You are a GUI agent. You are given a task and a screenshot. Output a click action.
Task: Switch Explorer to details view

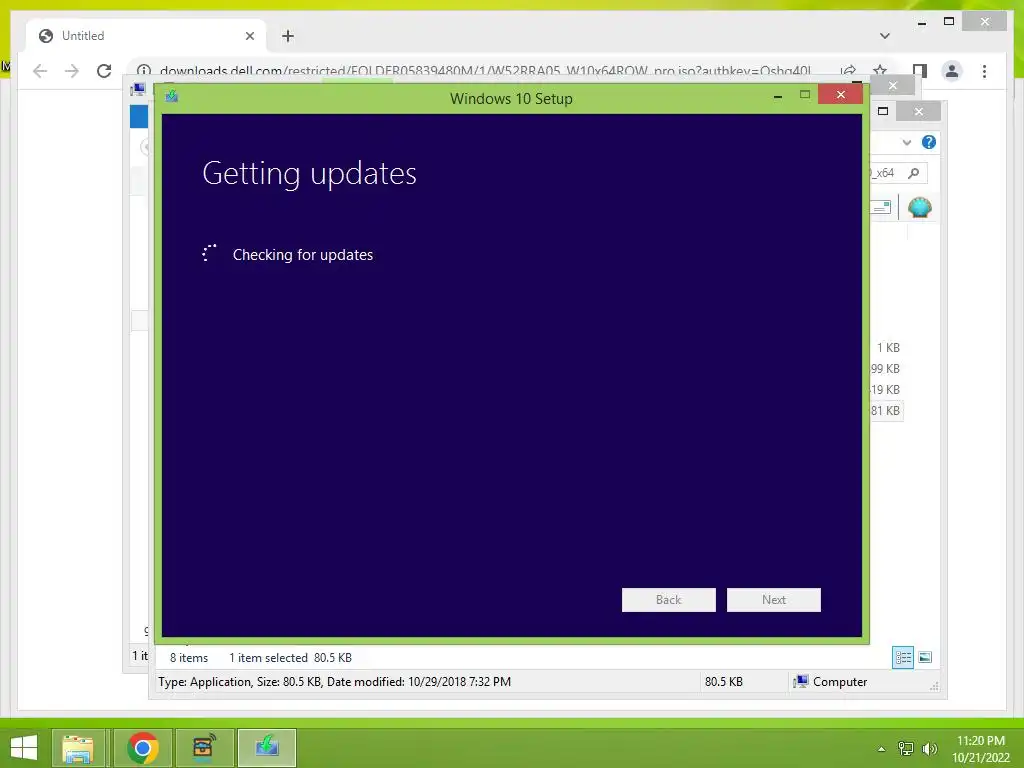click(903, 657)
